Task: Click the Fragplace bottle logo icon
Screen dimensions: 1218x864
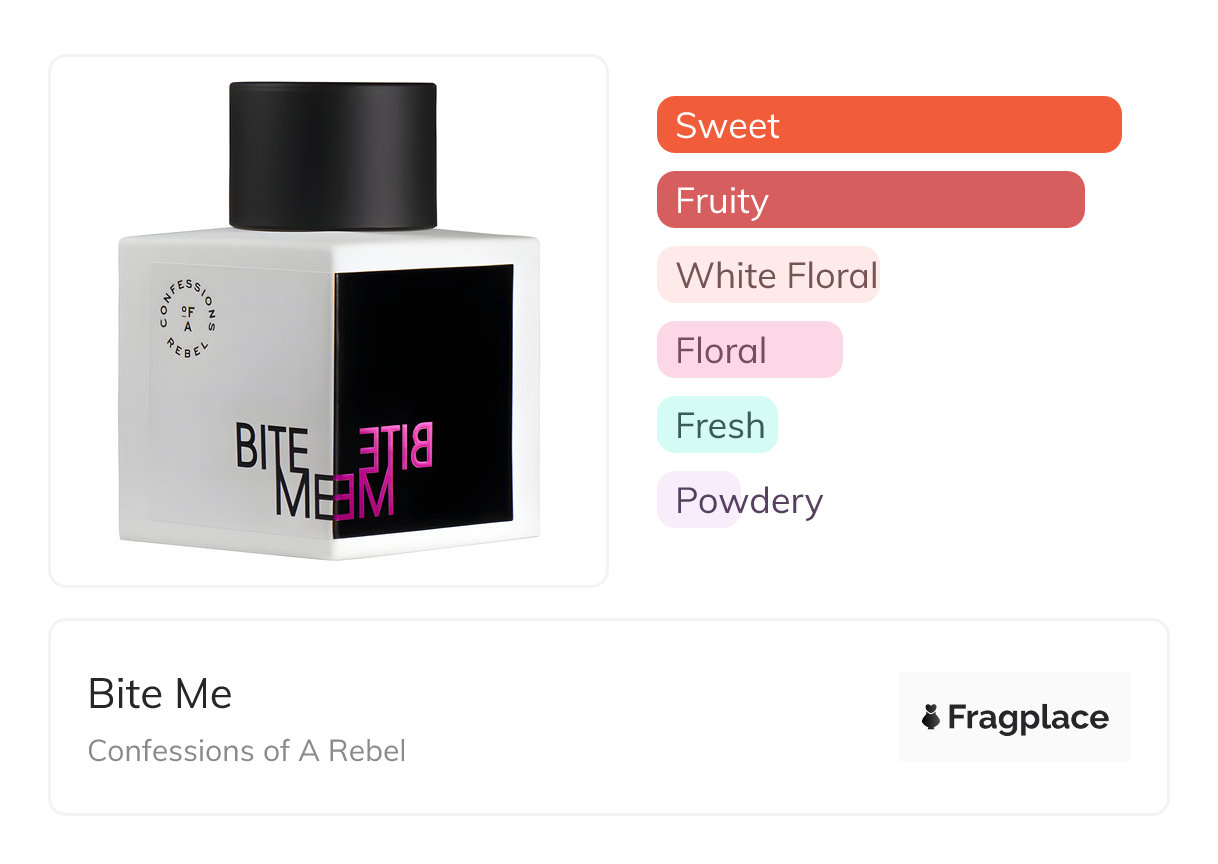Action: pos(931,717)
